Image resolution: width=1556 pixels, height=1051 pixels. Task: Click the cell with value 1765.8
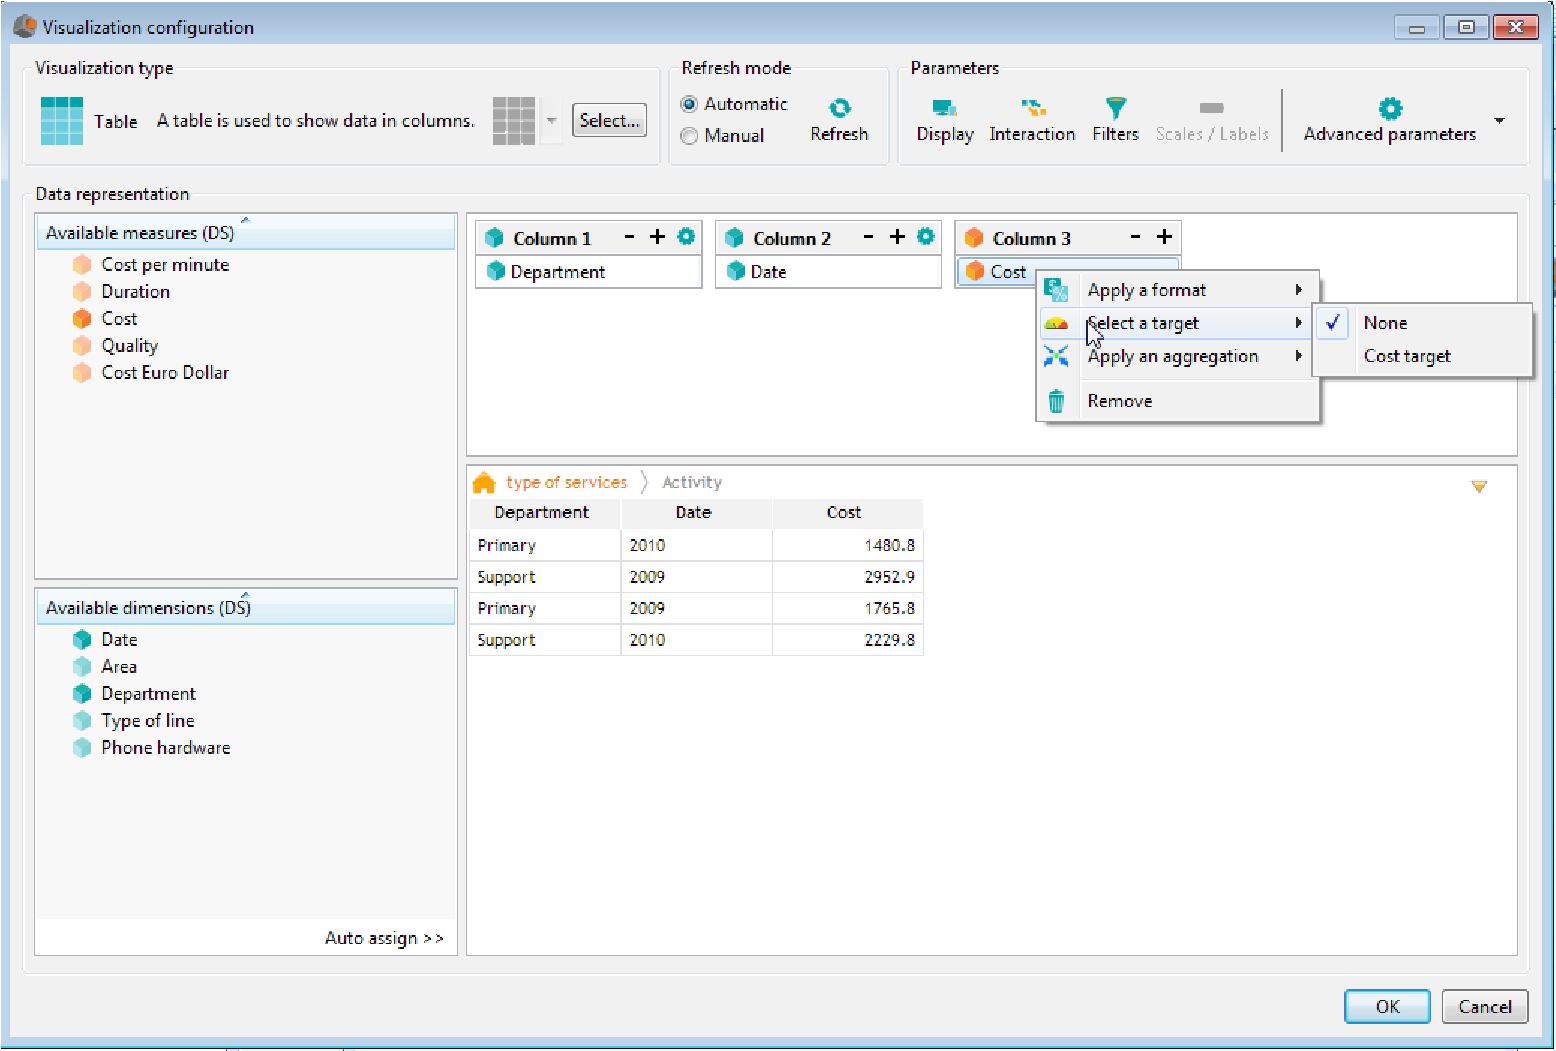[848, 608]
